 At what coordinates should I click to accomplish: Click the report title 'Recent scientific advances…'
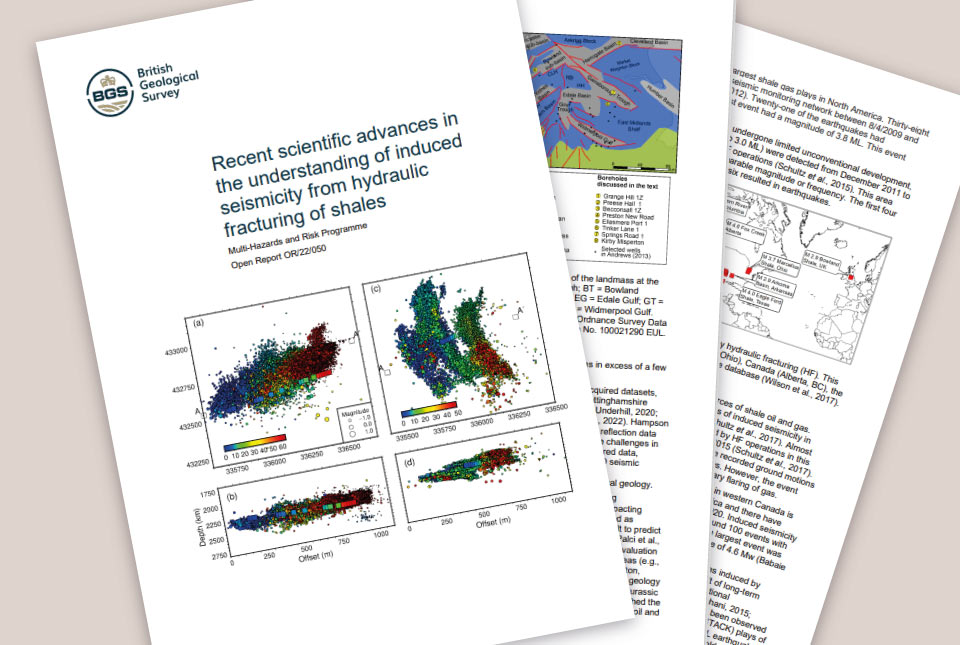coord(335,173)
